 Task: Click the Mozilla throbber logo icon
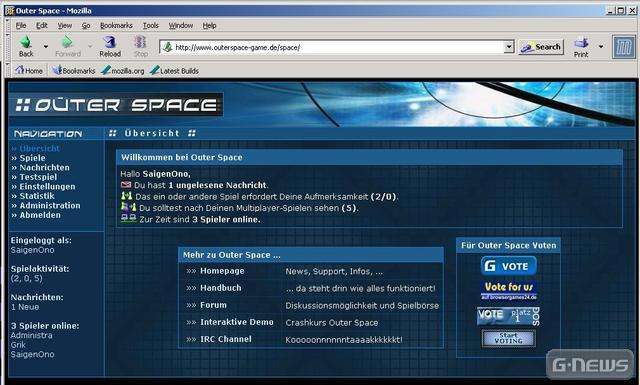coord(624,47)
